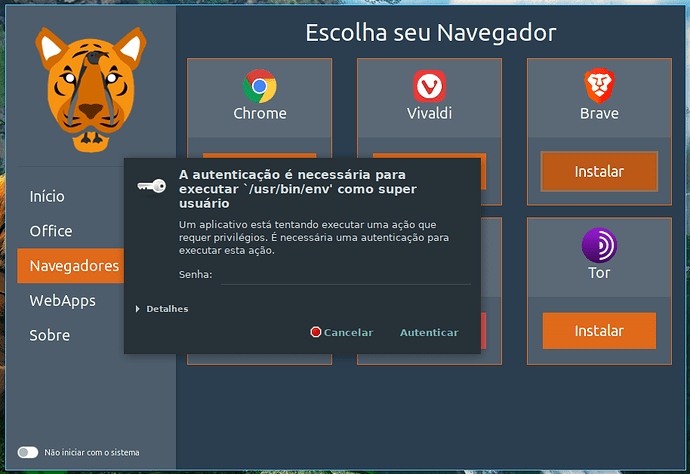Screen dimensions: 690x474
Task: Click the key icon in authentication dialog
Action: 152,186
